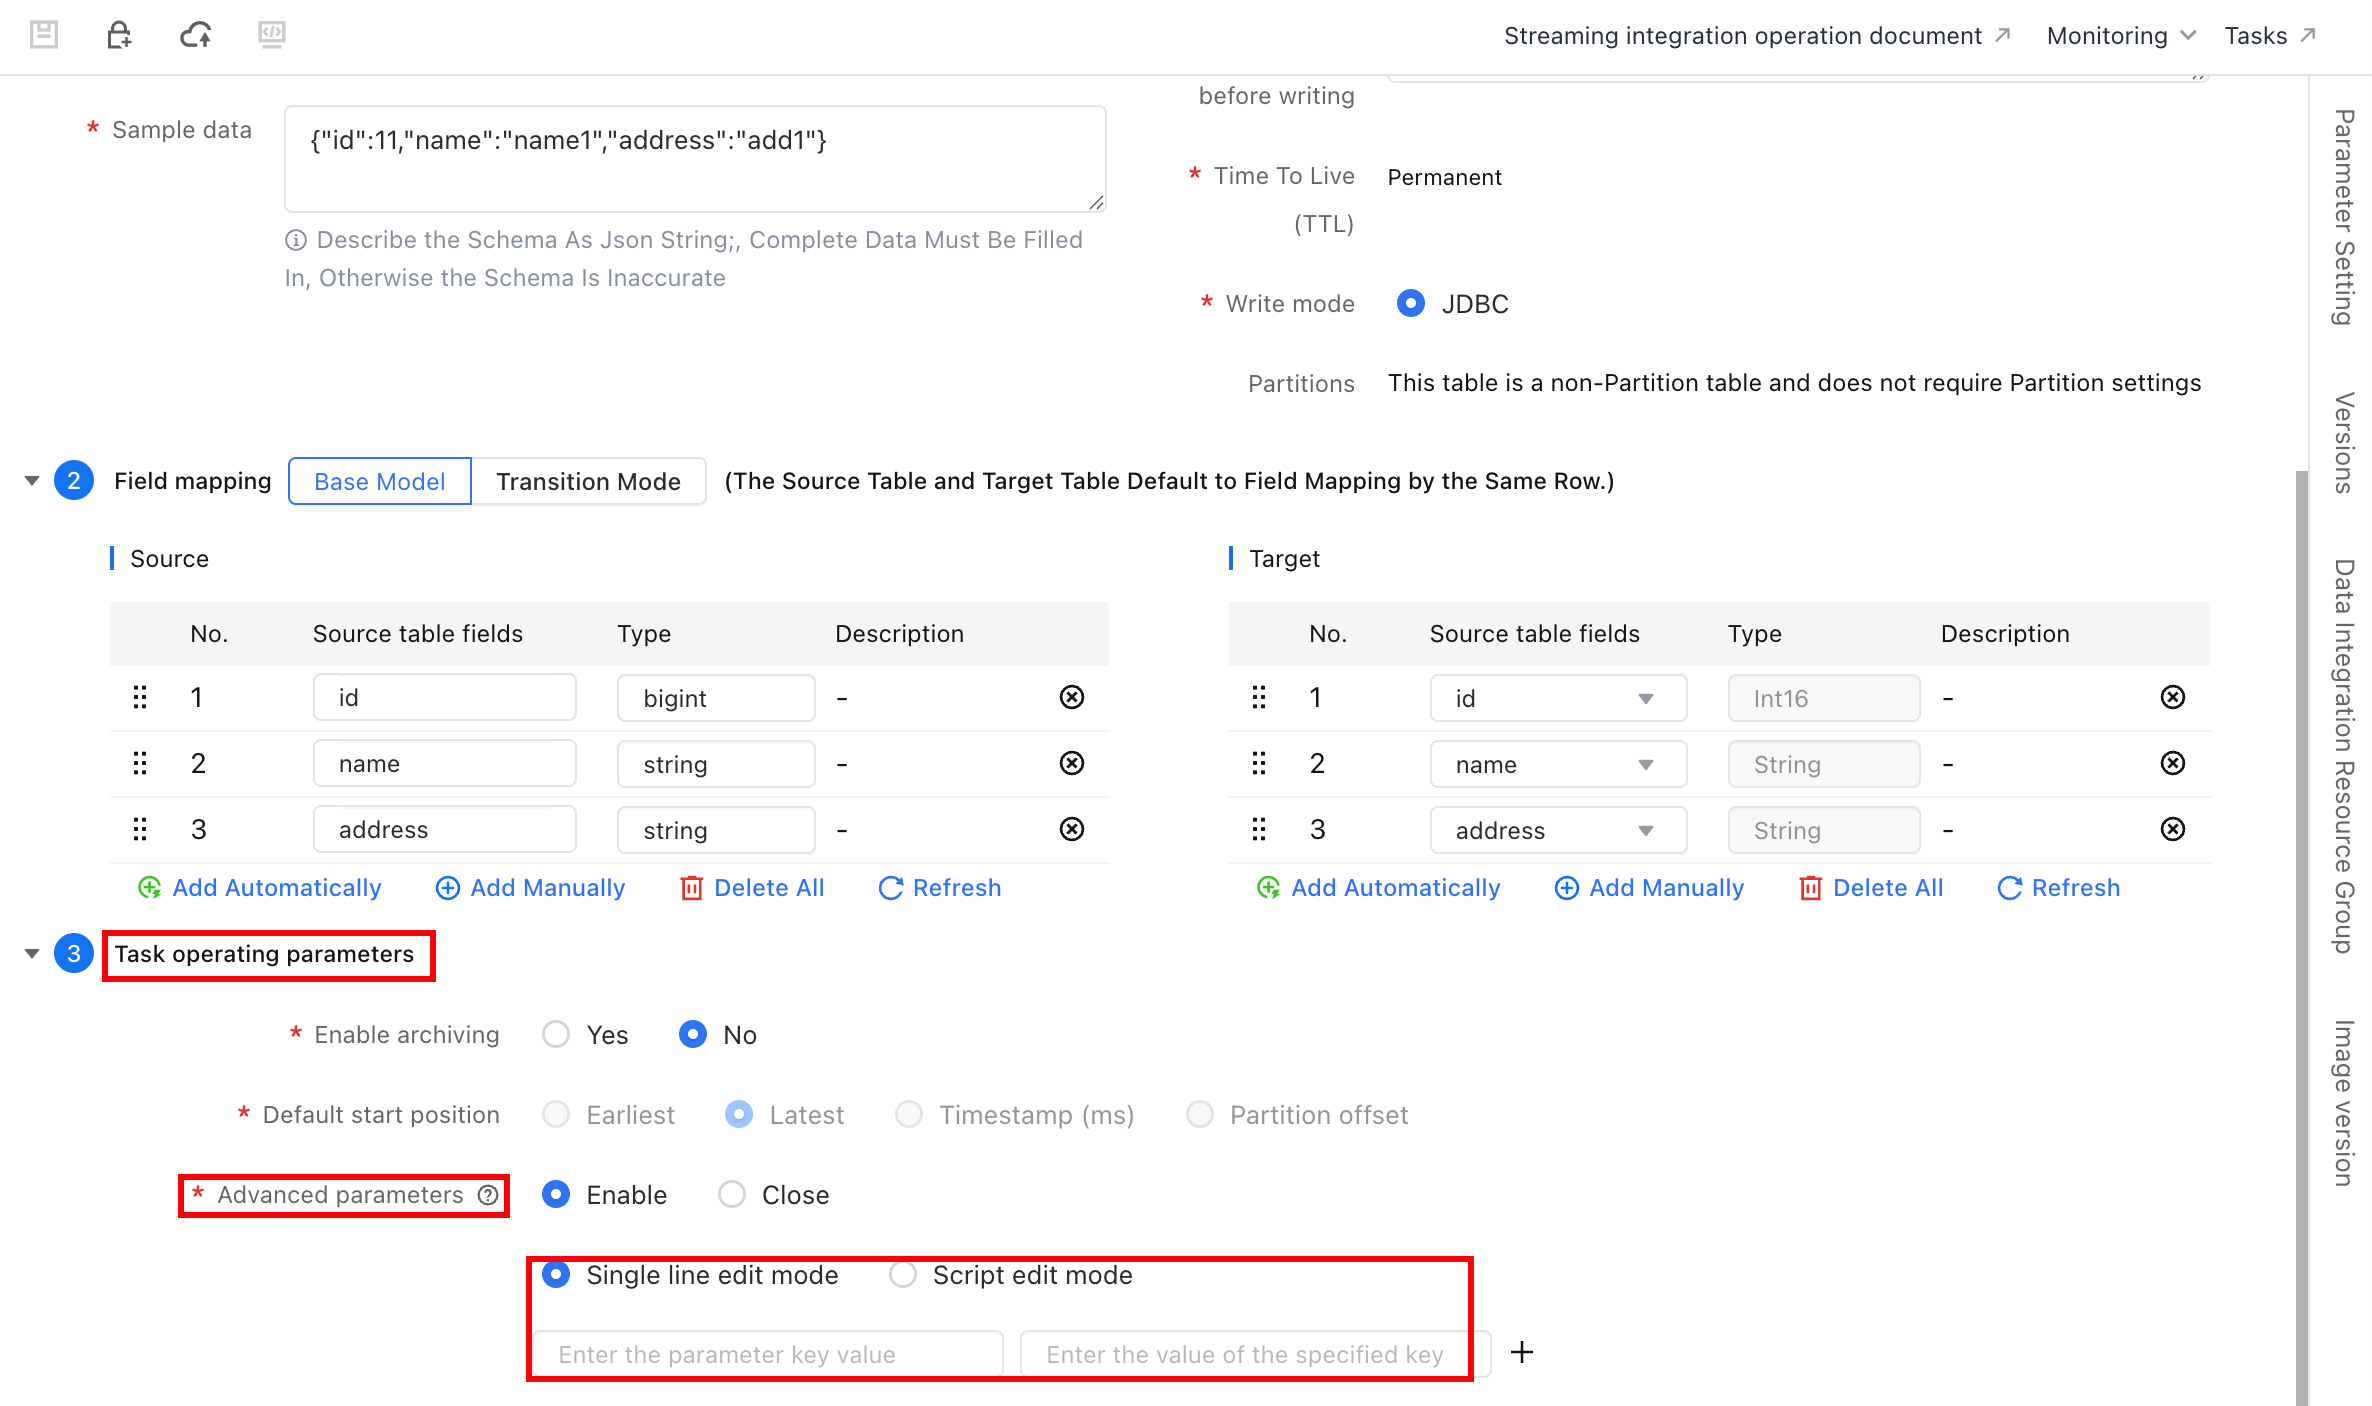Click the parameter key value input field
This screenshot has height=1406, width=2372.
[768, 1354]
